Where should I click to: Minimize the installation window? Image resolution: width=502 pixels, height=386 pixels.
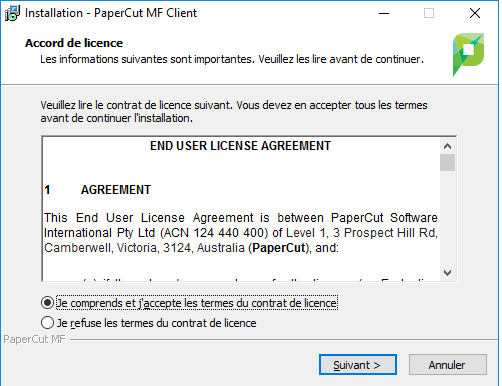click(384, 13)
